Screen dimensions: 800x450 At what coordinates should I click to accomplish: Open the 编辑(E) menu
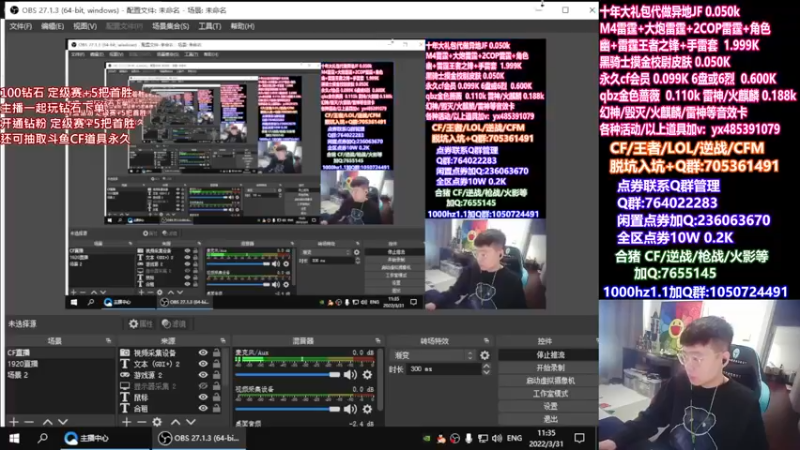(x=53, y=26)
